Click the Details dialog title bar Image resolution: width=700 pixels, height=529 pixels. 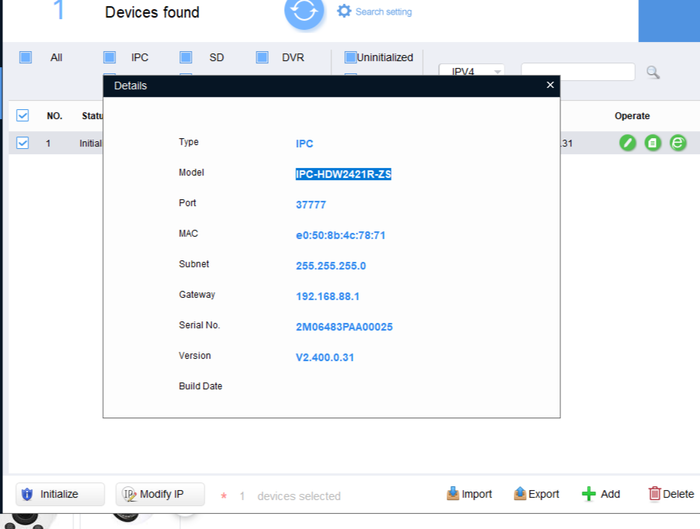pyautogui.click(x=332, y=86)
